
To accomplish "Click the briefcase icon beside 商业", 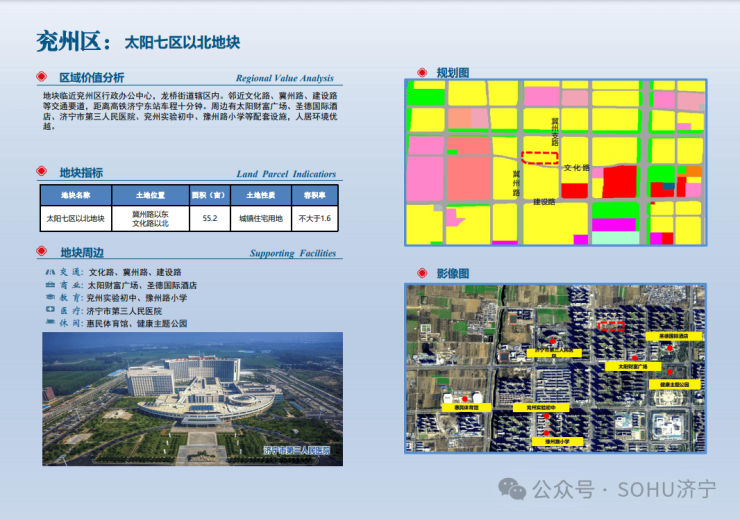I will 50,285.
